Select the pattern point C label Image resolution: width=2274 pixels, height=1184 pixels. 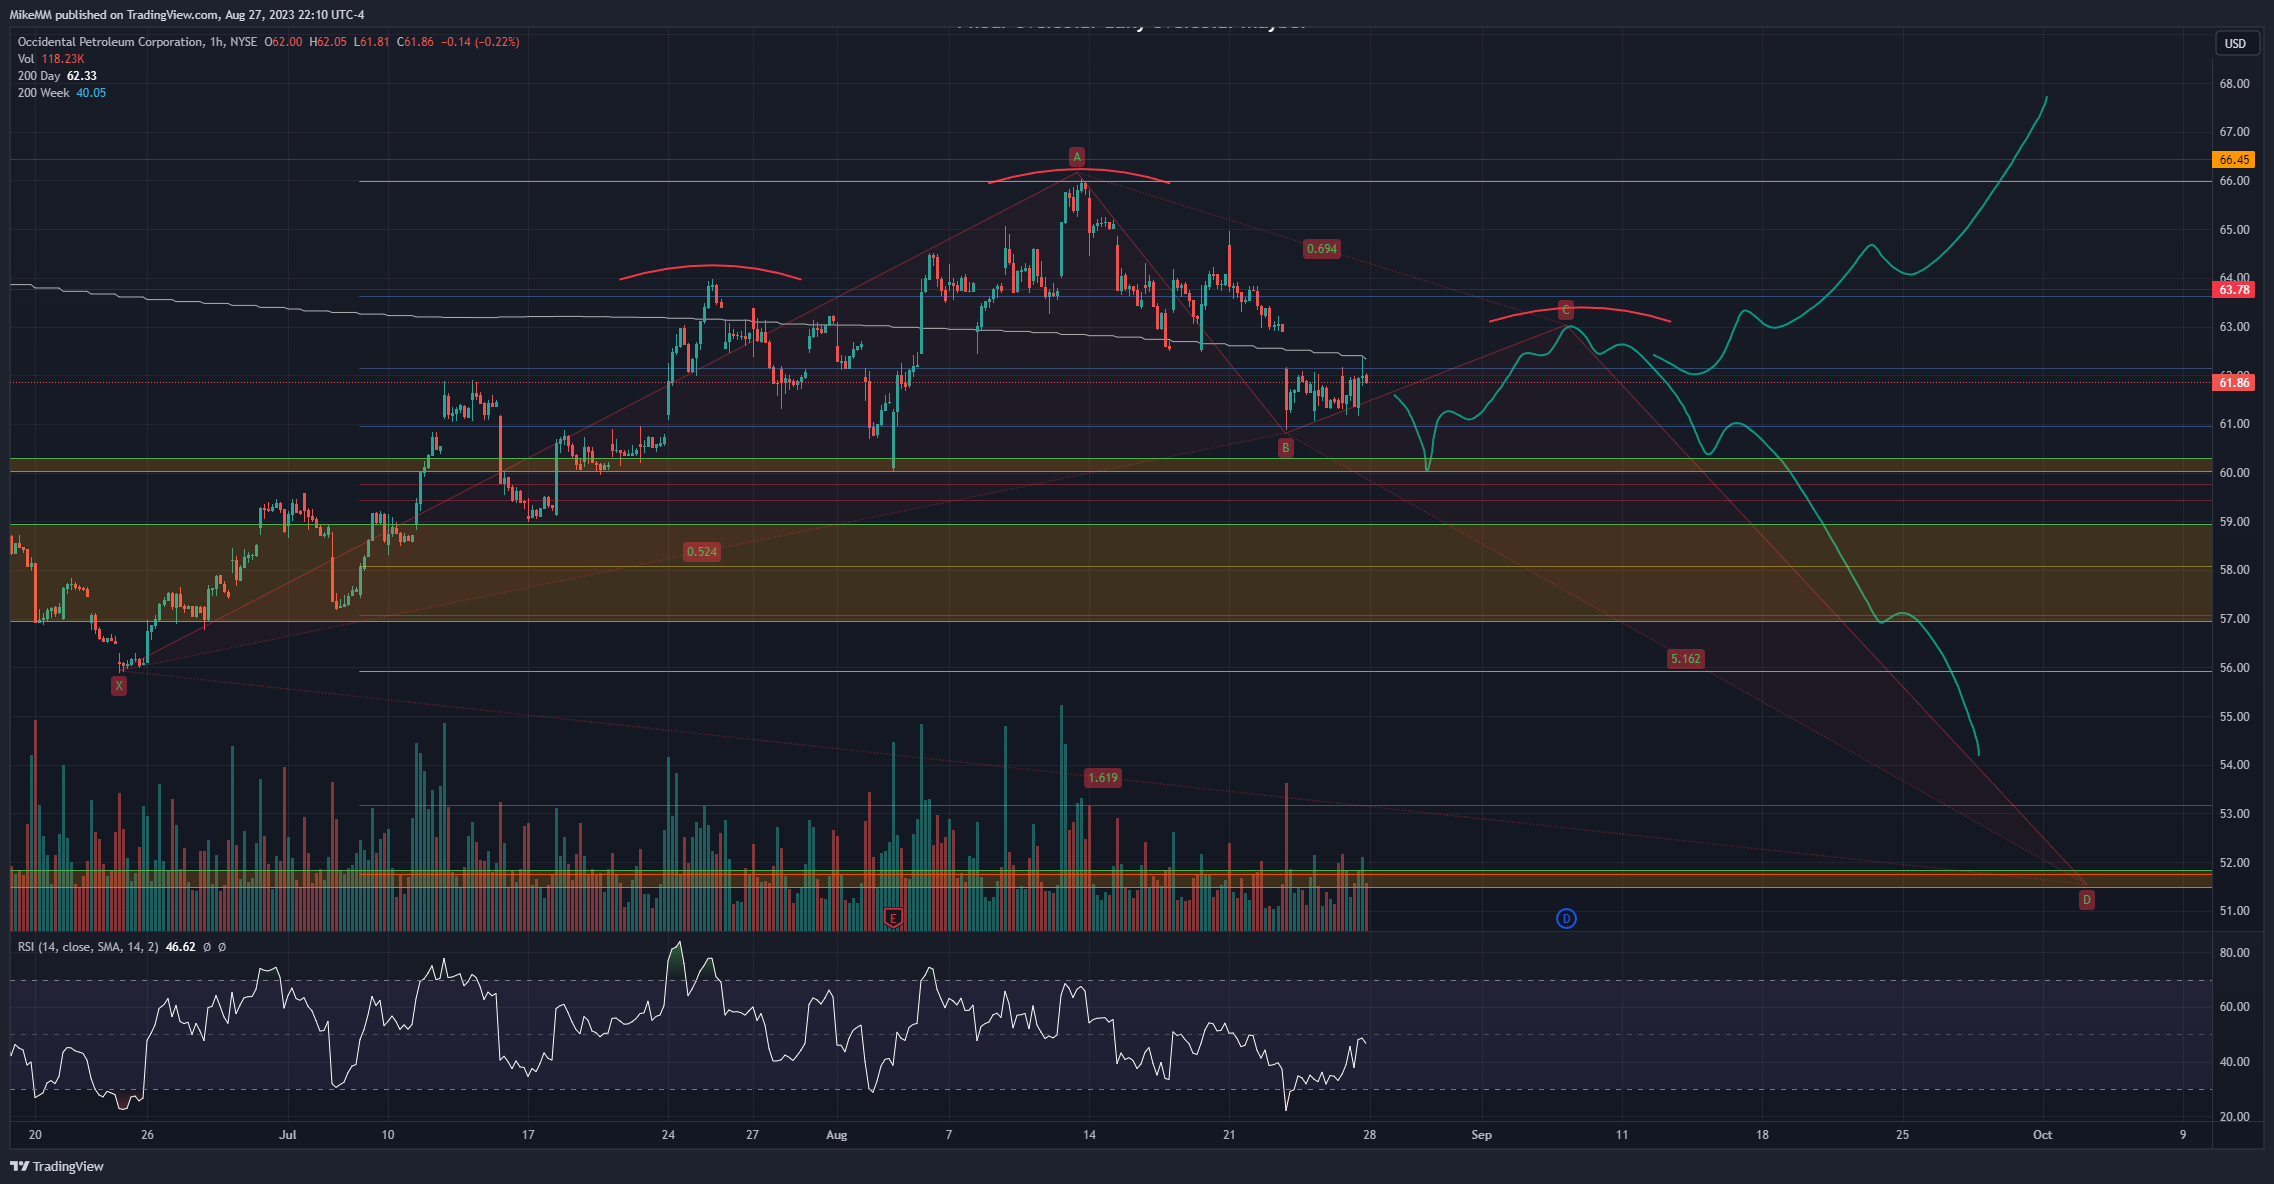pyautogui.click(x=1566, y=310)
